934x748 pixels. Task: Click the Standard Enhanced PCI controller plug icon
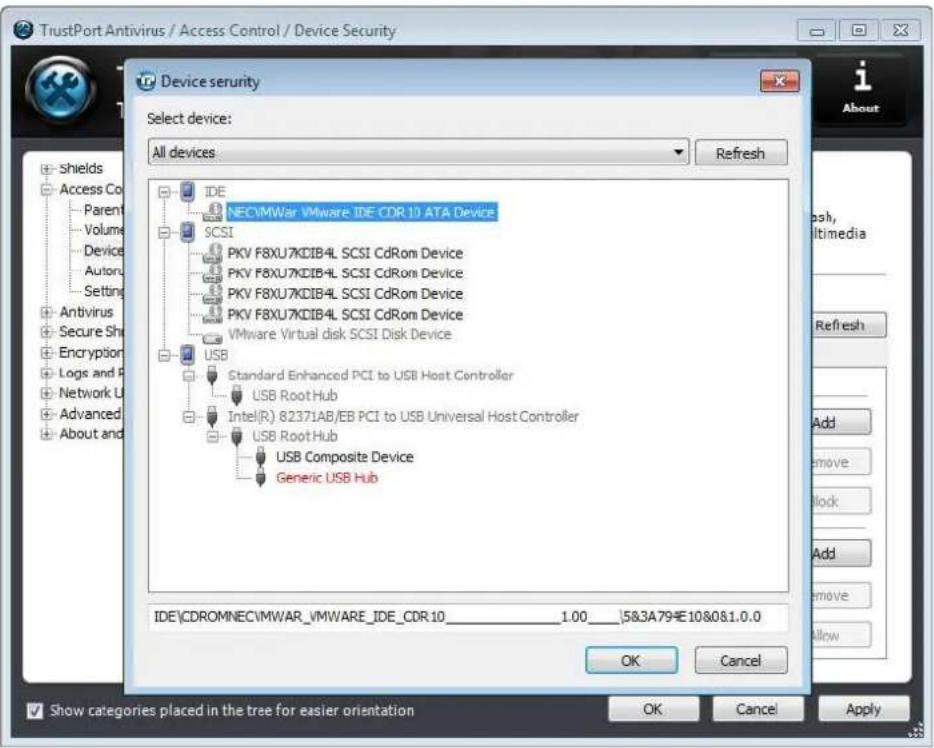[212, 376]
